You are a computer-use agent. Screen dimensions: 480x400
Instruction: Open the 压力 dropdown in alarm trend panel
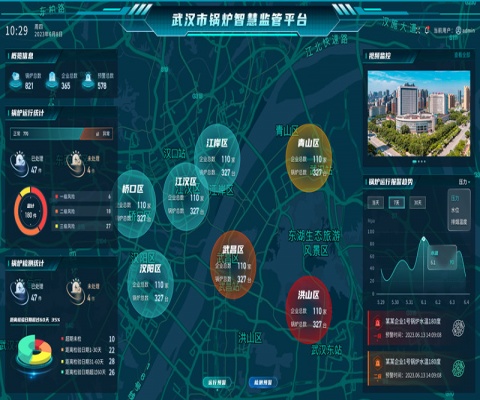point(464,182)
